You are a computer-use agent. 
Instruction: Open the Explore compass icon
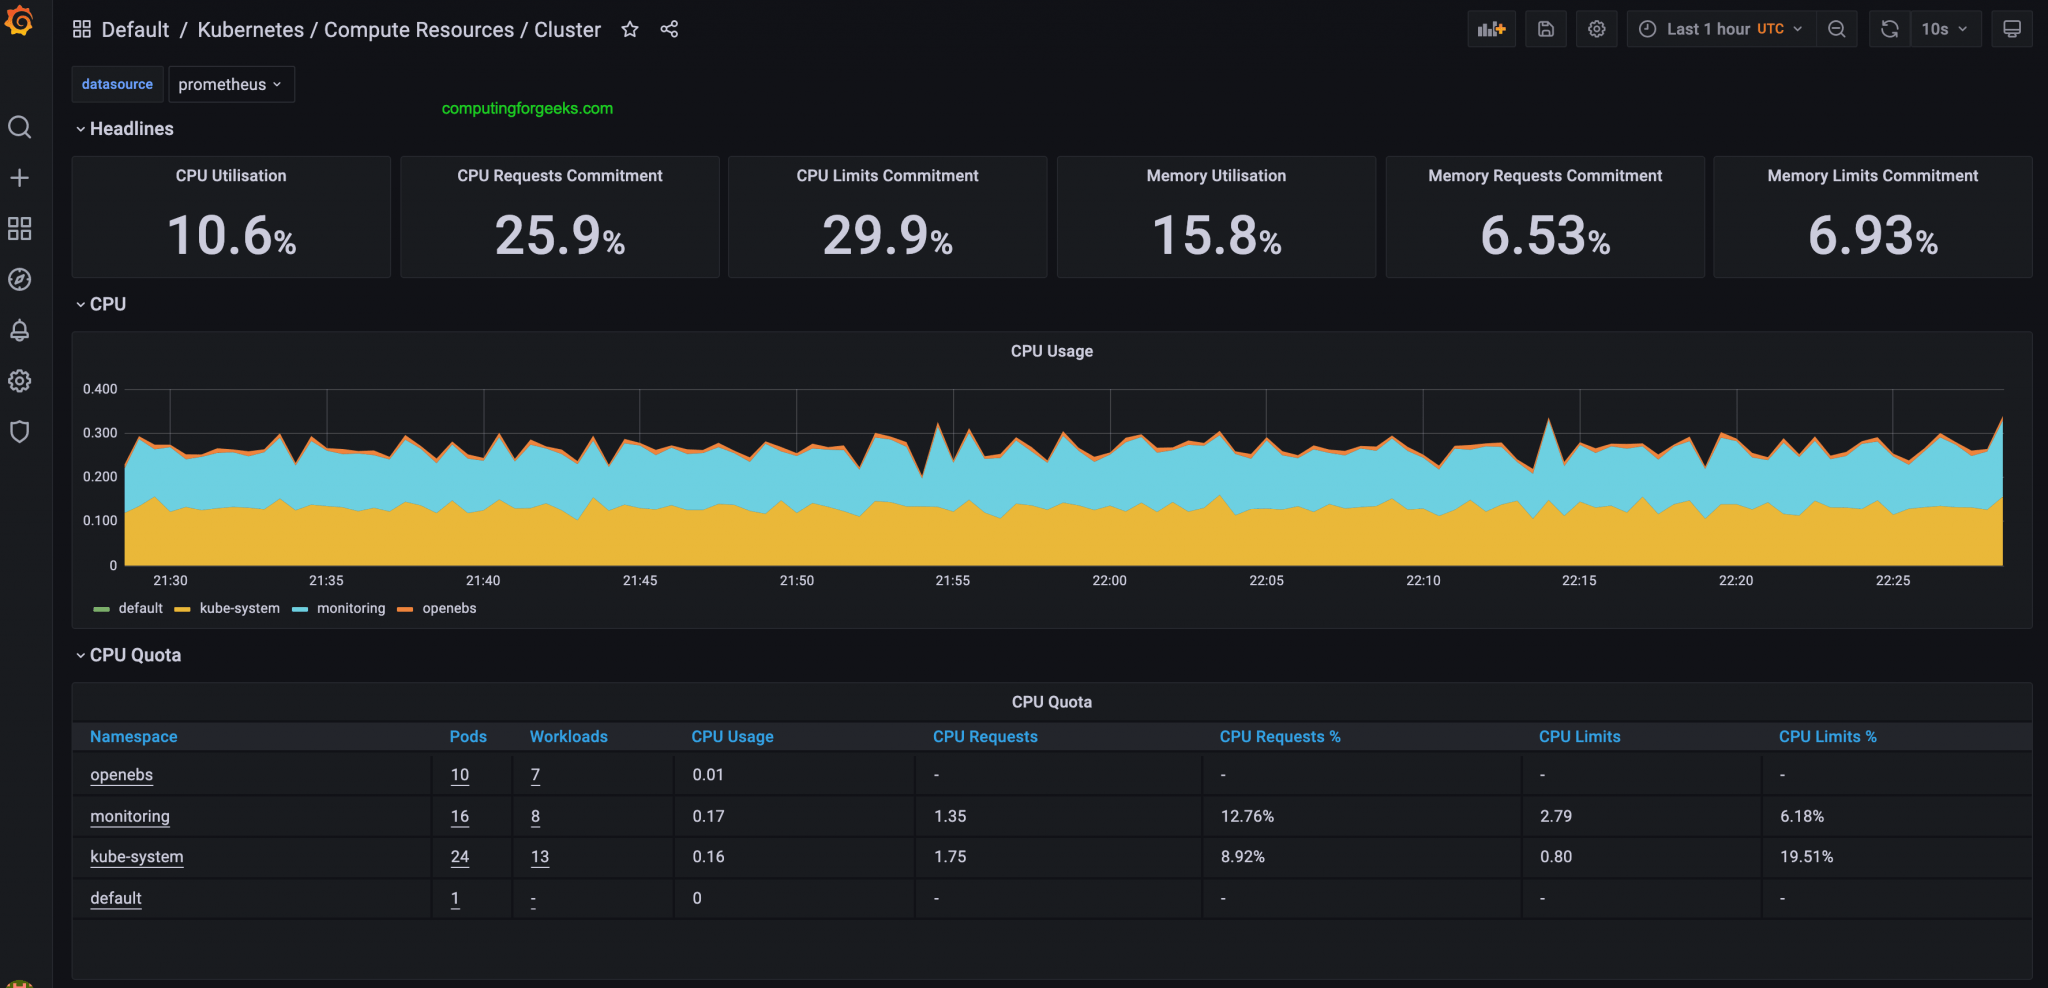coord(19,280)
